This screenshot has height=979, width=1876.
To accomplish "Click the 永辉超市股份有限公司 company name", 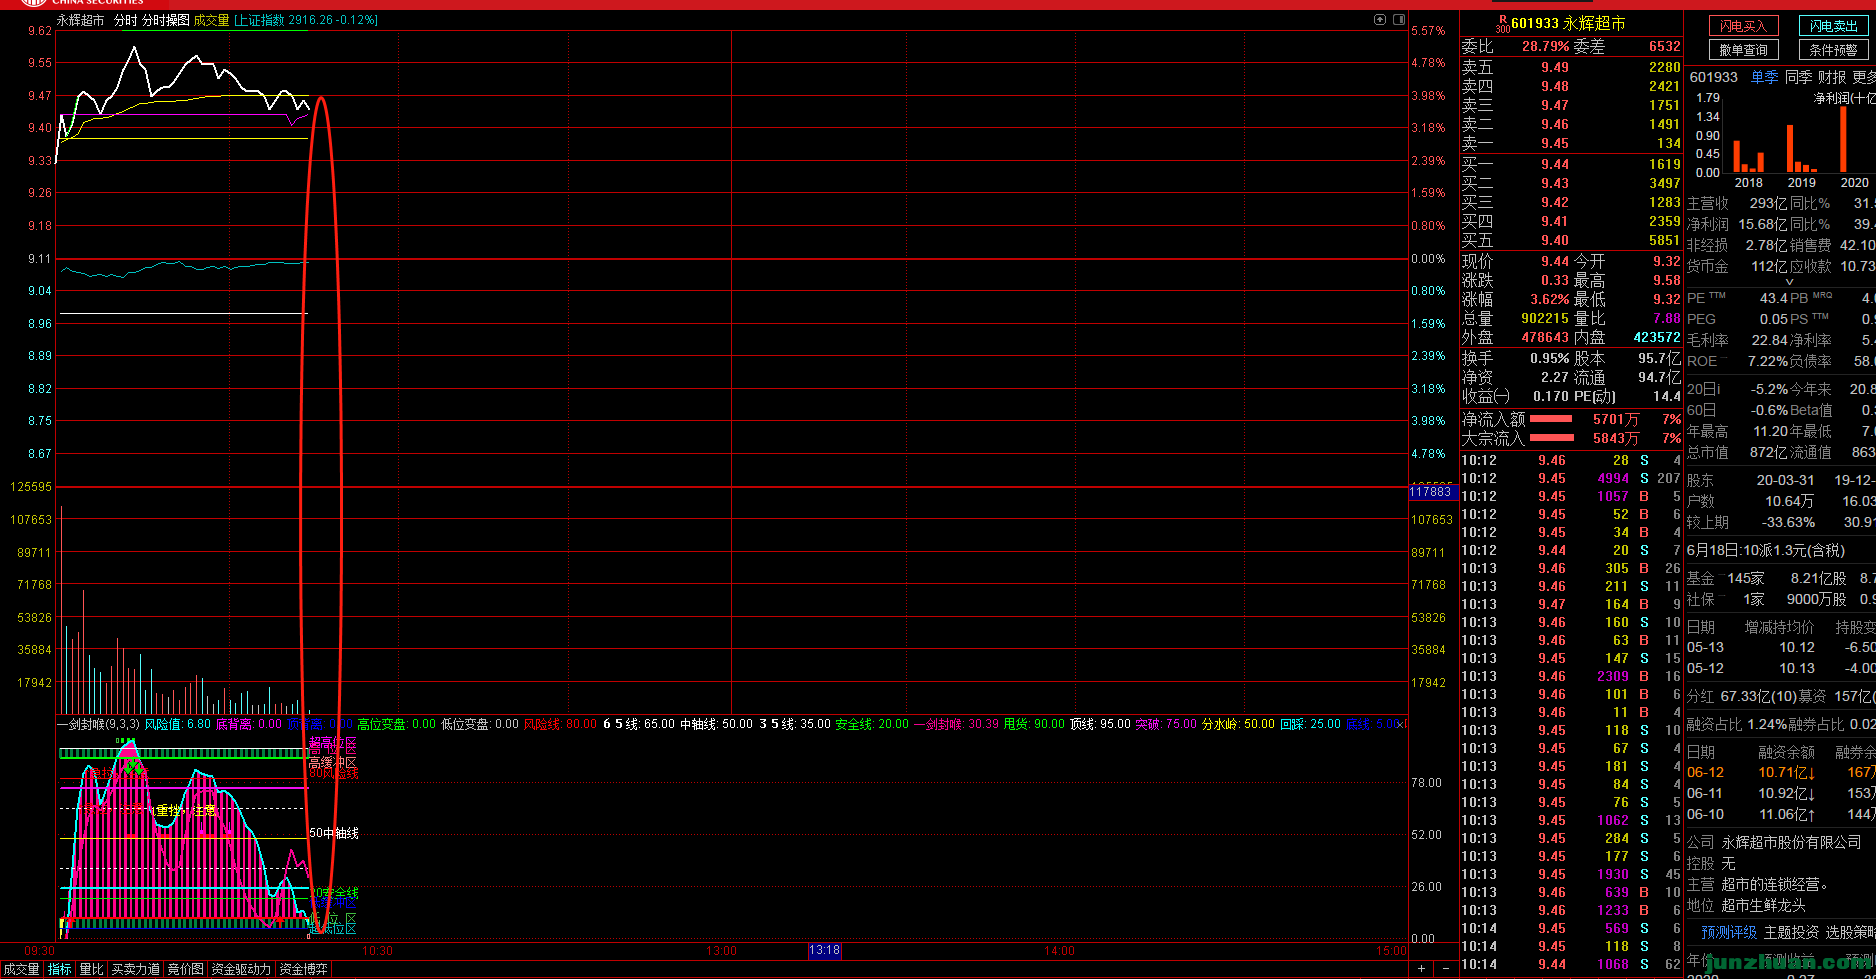I will click(x=1791, y=842).
